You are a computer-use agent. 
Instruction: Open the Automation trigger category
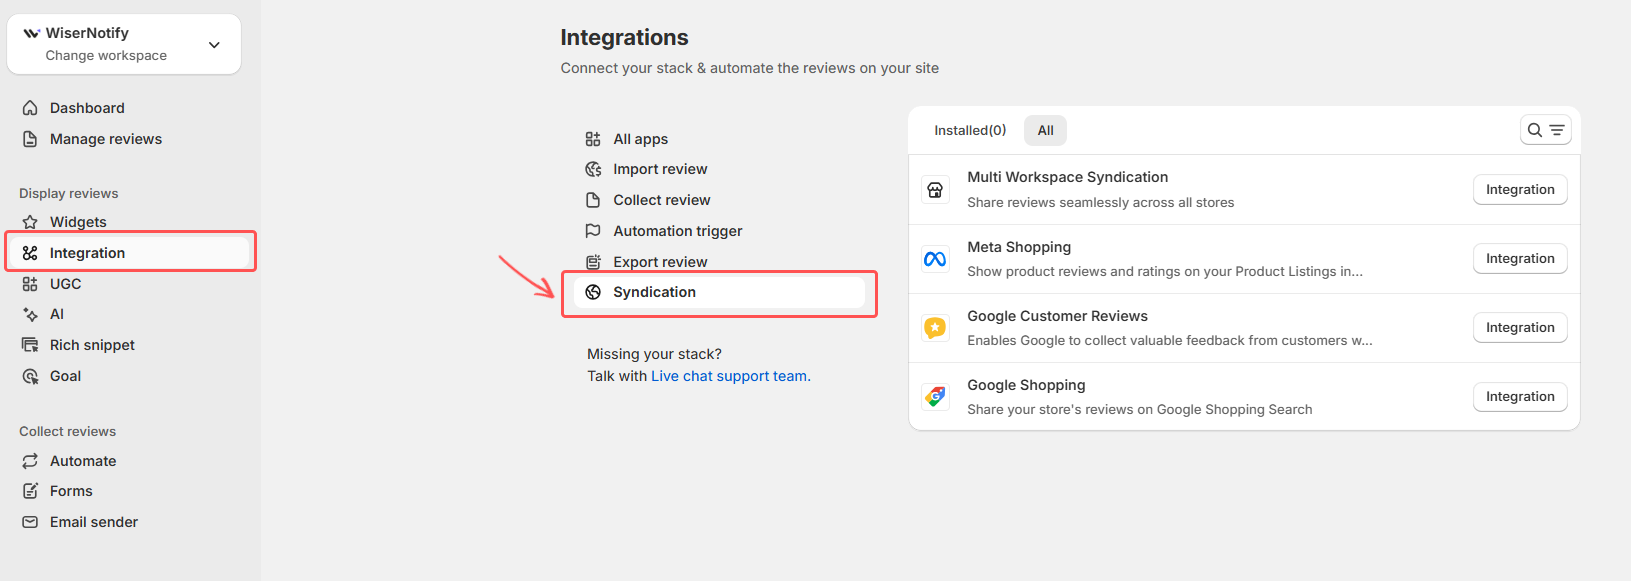point(677,231)
